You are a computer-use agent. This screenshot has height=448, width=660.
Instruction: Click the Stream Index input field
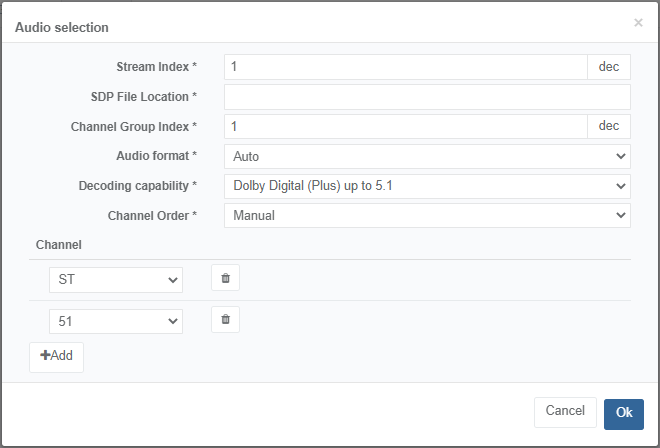coord(405,67)
